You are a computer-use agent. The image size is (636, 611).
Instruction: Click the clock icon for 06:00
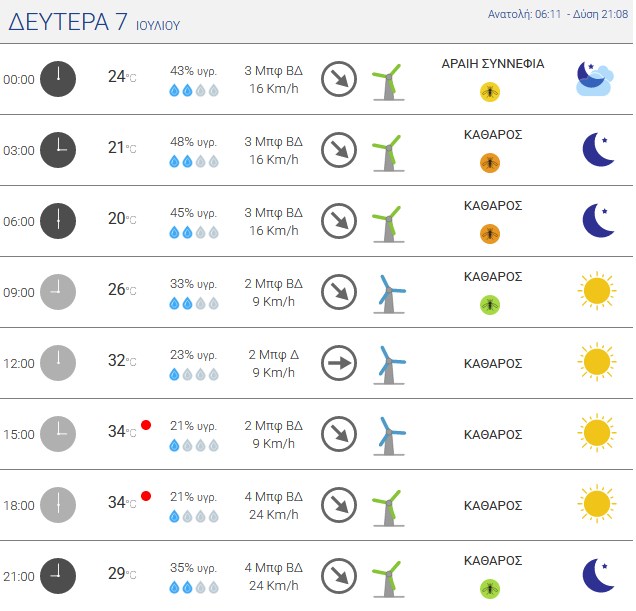click(x=58, y=221)
